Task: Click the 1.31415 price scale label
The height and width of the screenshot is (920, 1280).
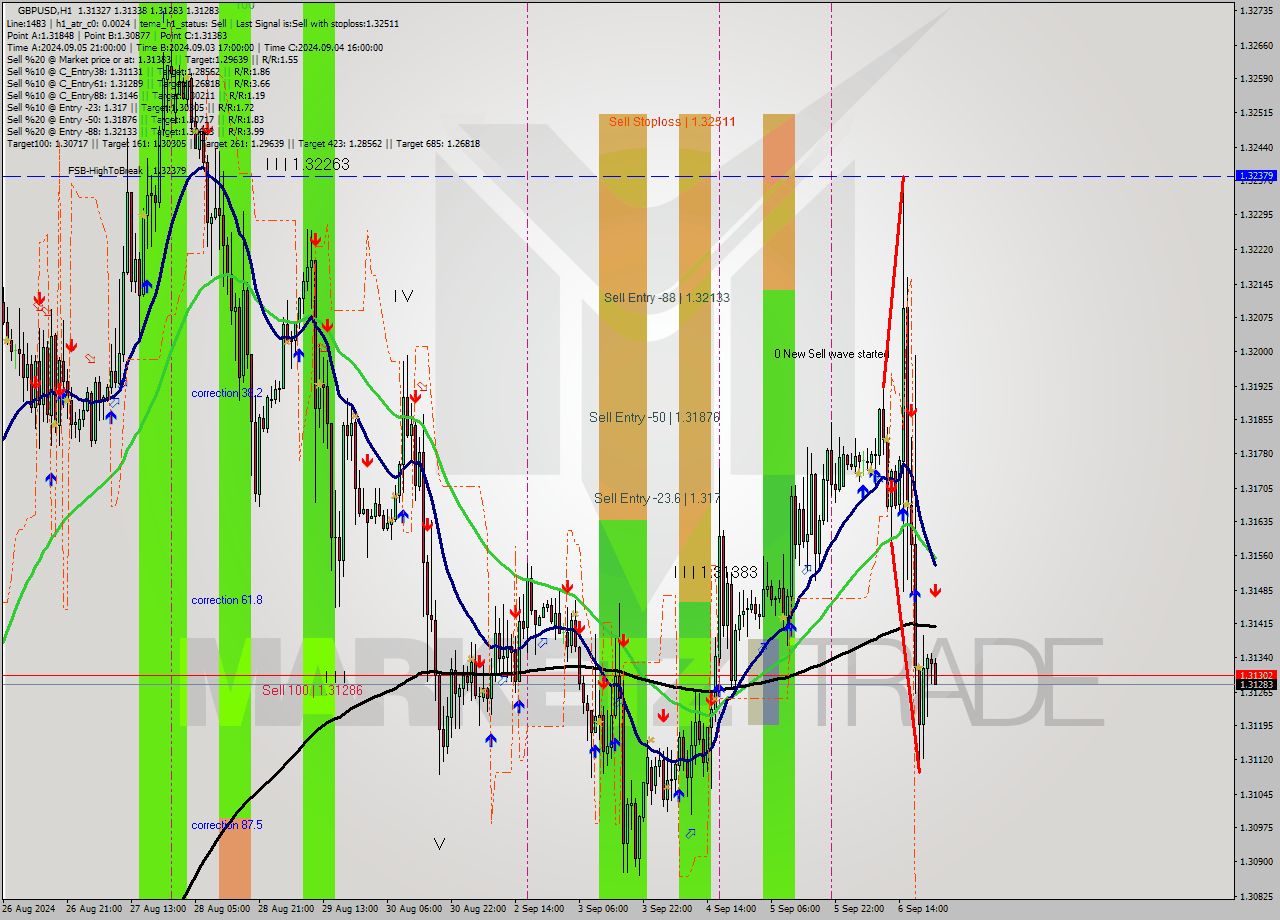Action: click(1256, 624)
